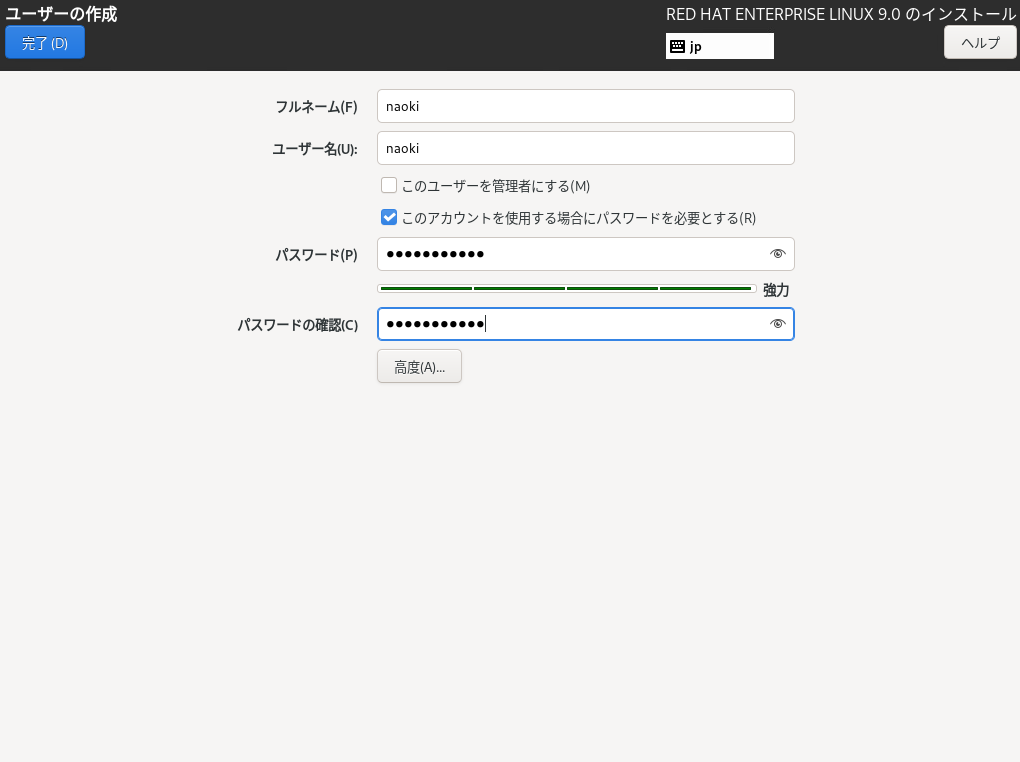Click the パスワードの確認(C) label

(x=297, y=325)
